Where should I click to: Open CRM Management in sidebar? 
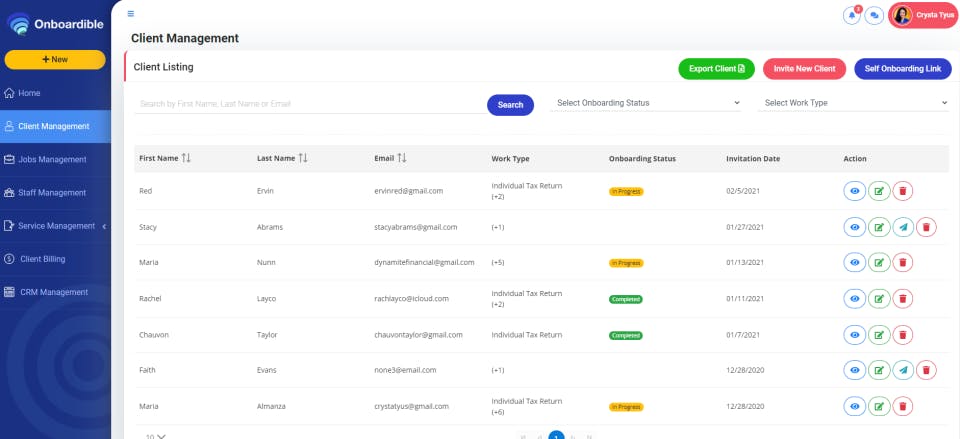(x=55, y=292)
